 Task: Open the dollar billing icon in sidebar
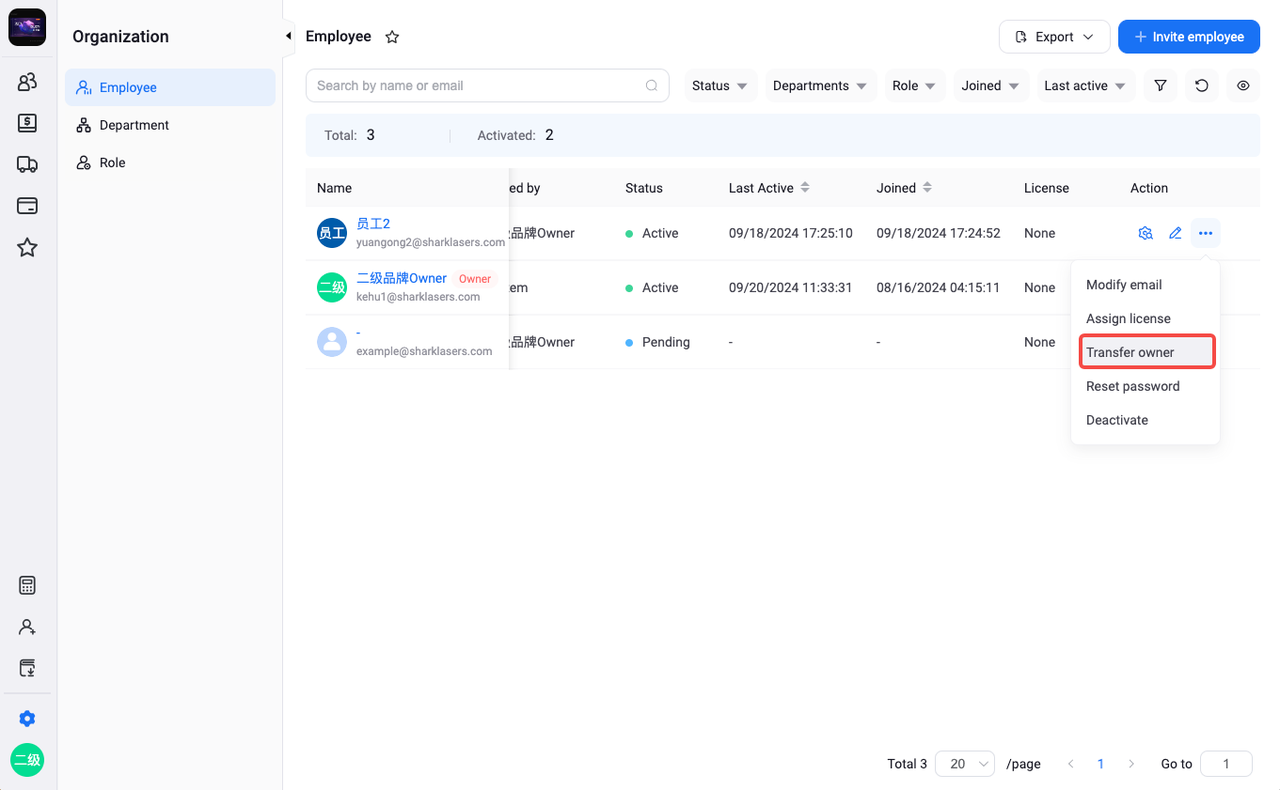coord(27,123)
